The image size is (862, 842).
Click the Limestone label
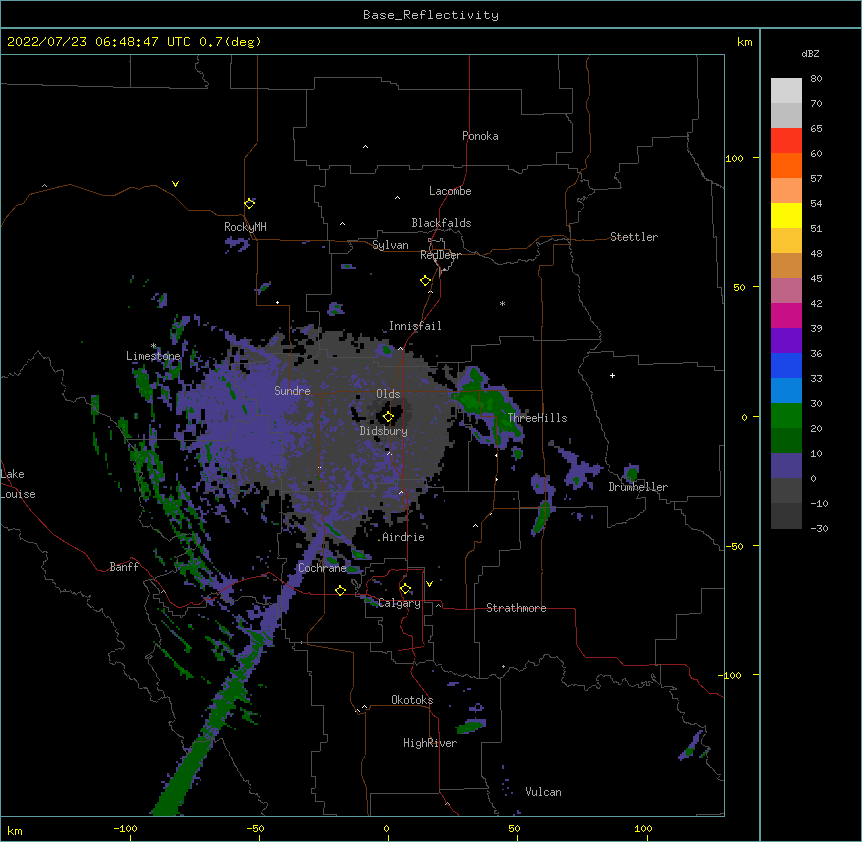pyautogui.click(x=153, y=356)
